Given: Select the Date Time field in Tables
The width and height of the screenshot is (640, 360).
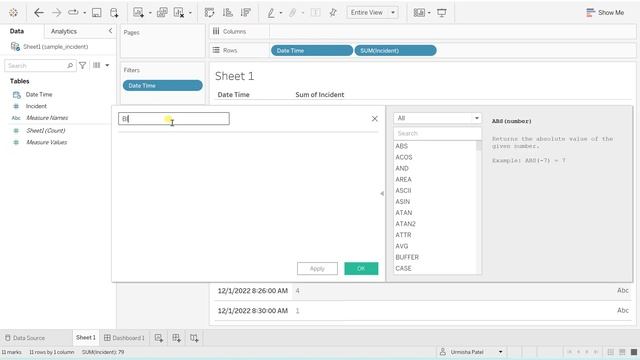Looking at the screenshot, I should pyautogui.click(x=39, y=94).
